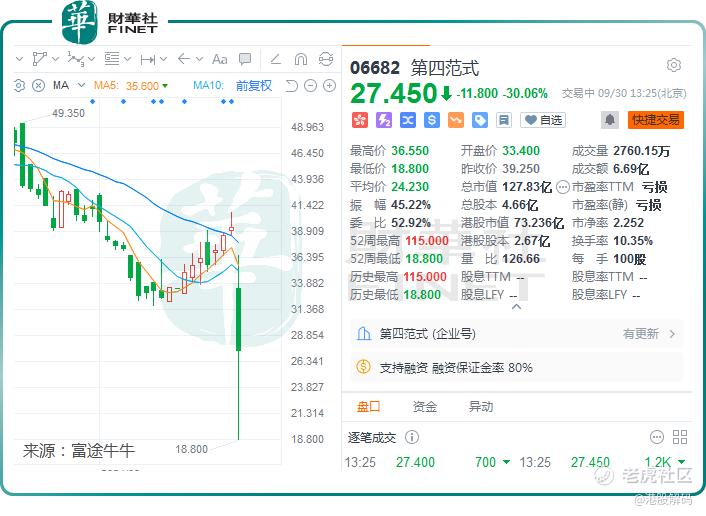This screenshot has height=516, width=706.
Task: Select the wave-count line tool
Action: pyautogui.click(x=75, y=59)
